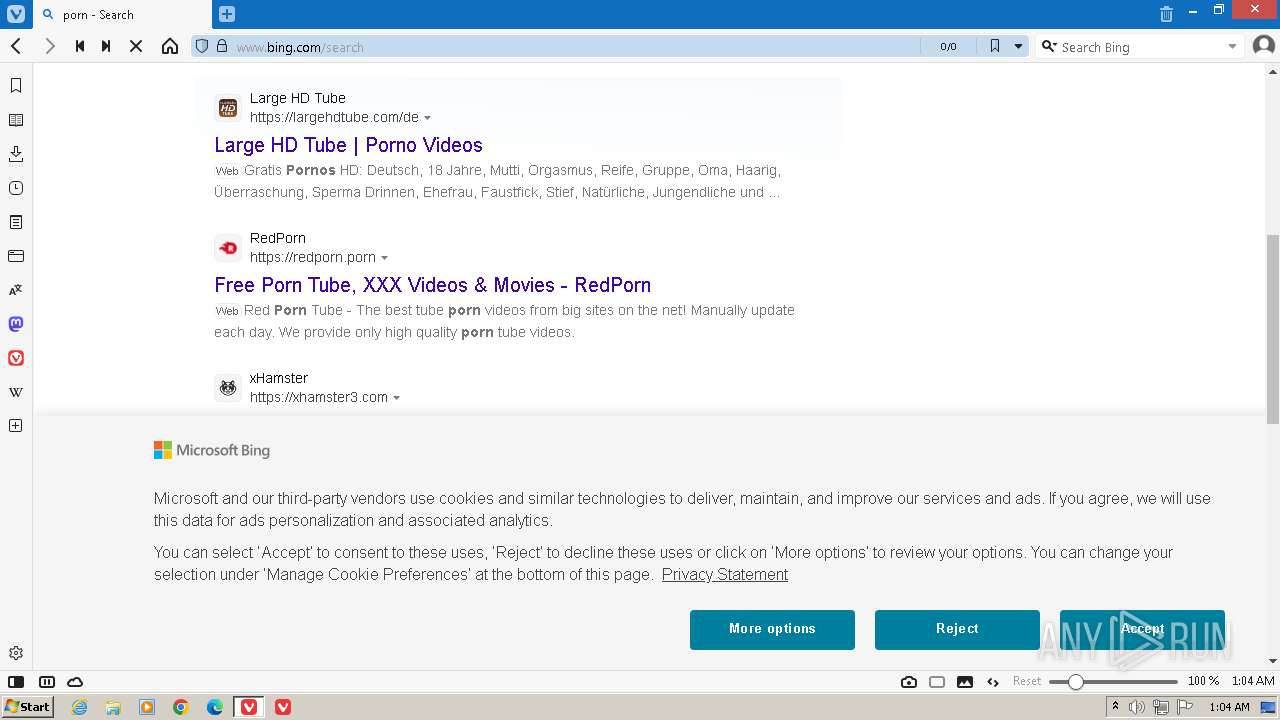Open Wikipedia web panel

click(16, 392)
